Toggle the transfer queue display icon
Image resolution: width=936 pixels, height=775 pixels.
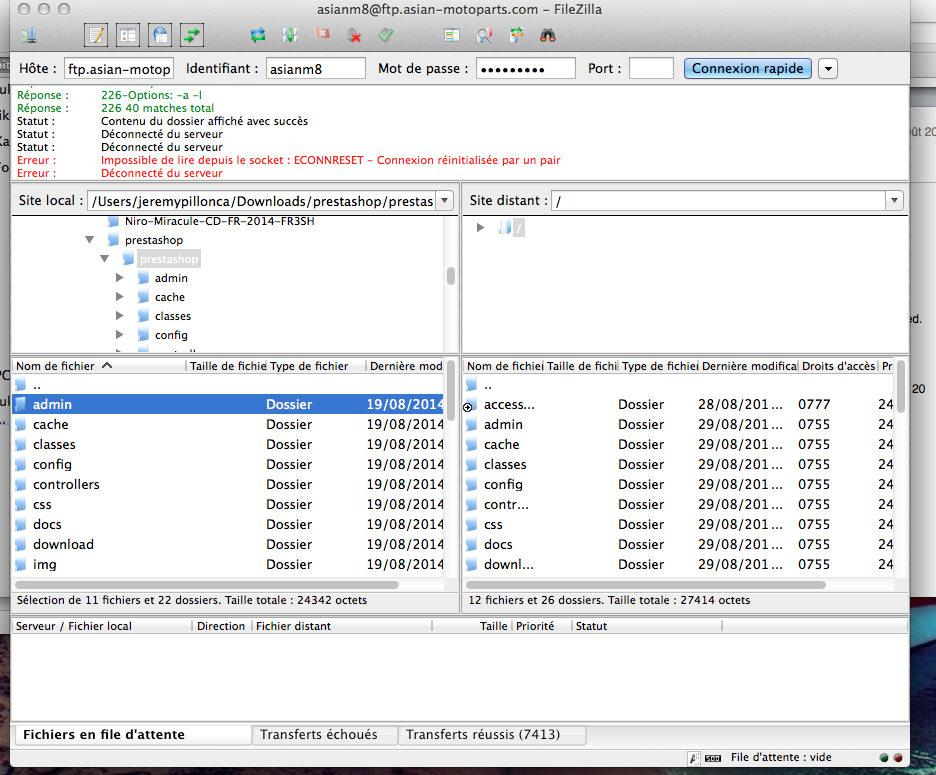(192, 35)
